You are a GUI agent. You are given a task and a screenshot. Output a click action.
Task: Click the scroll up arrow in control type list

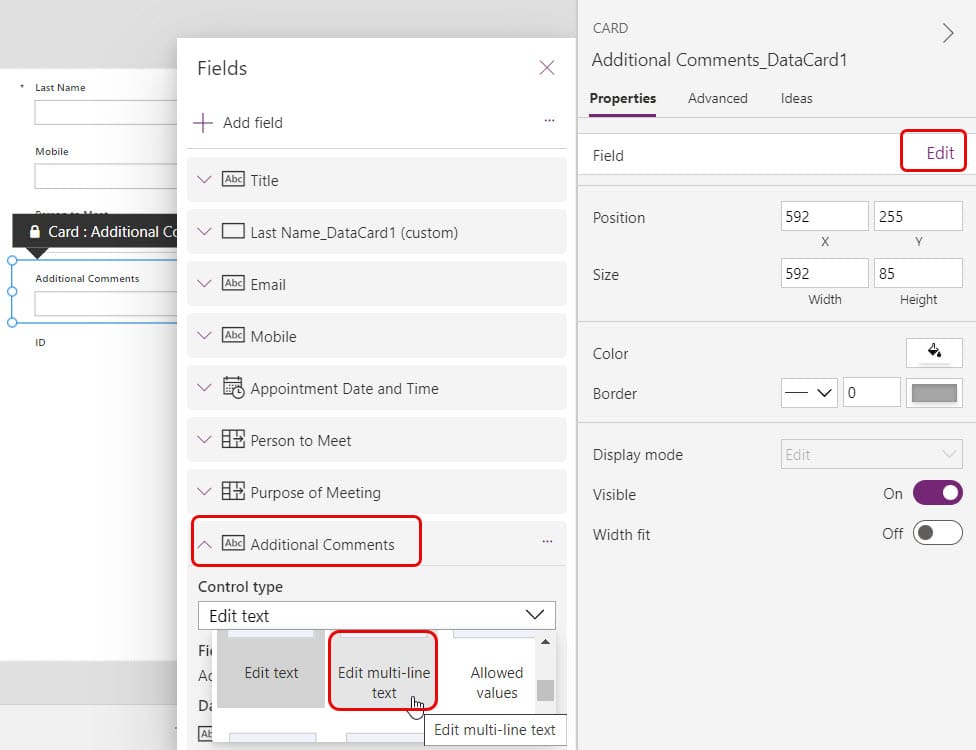[545, 642]
